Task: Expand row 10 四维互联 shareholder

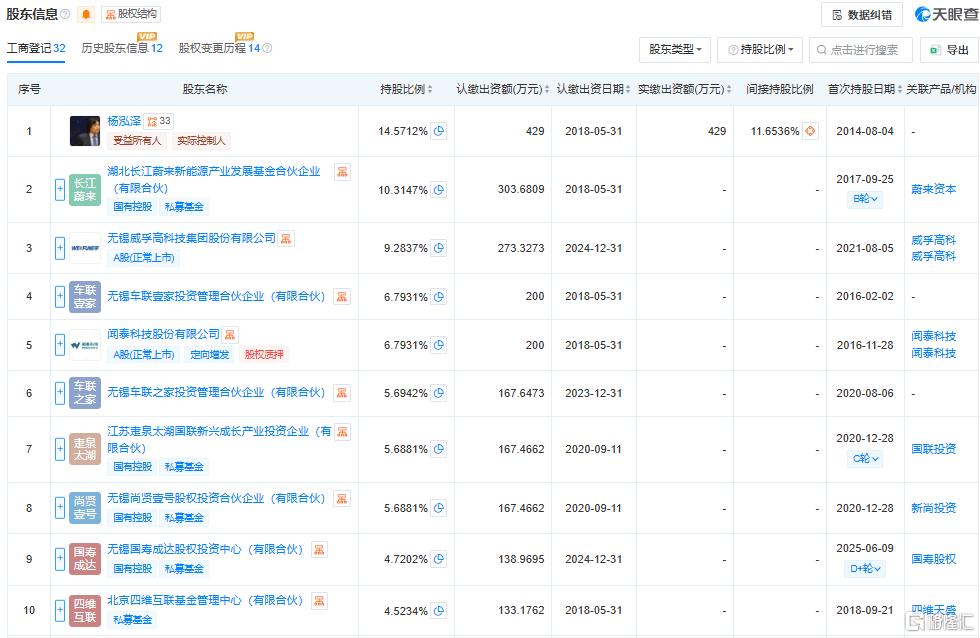Action: 60,610
